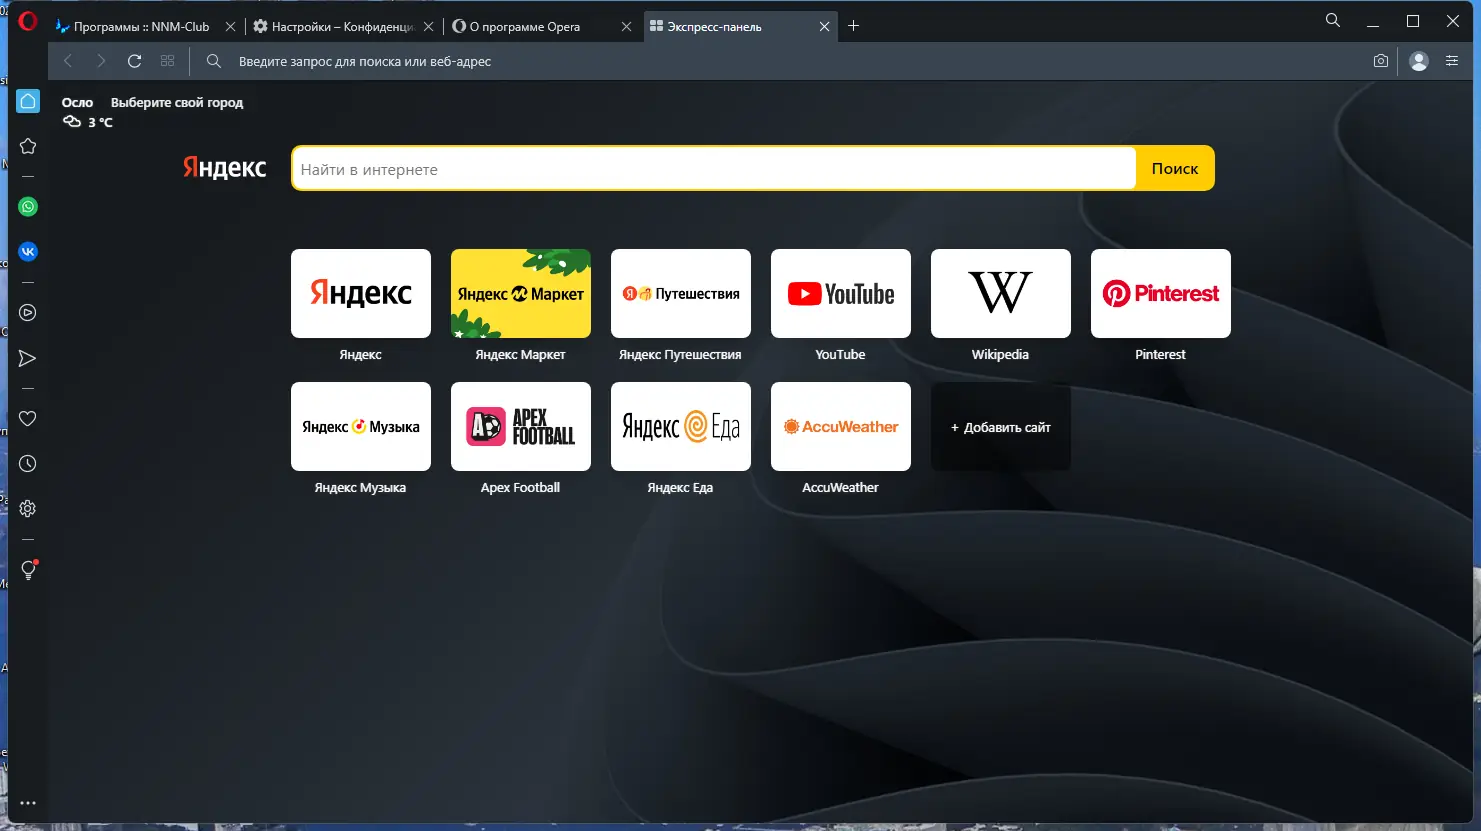The width and height of the screenshot is (1481, 831).
Task: Focus the Найти в интернете search field
Action: pos(714,169)
